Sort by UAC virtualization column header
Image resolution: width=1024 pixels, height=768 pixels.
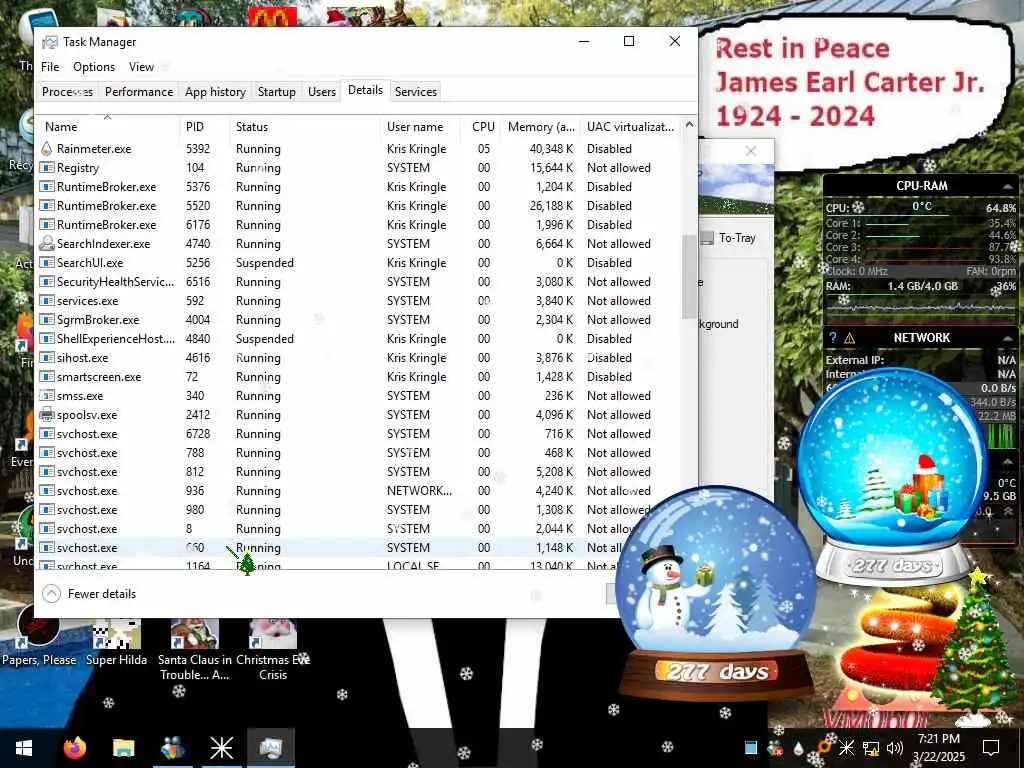(x=631, y=127)
